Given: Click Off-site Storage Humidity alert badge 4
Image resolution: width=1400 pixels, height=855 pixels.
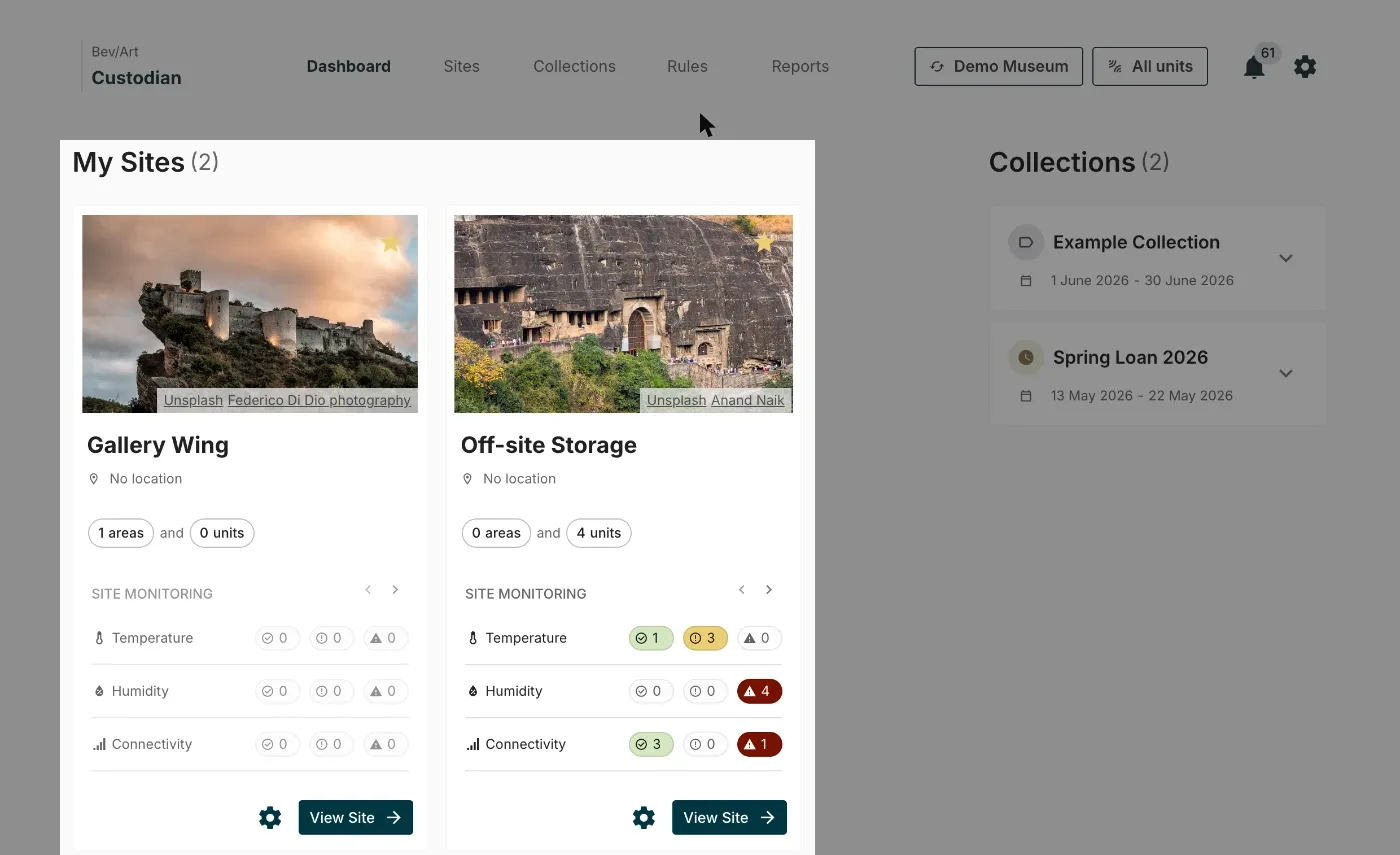Looking at the screenshot, I should pos(759,691).
